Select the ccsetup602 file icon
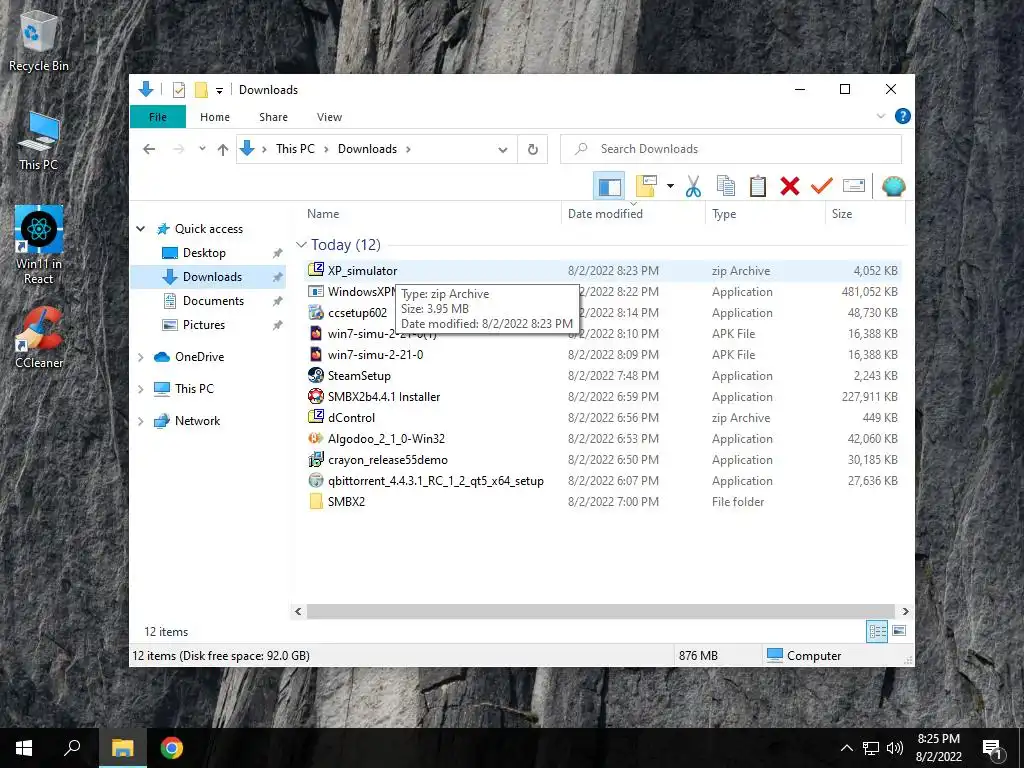1024x768 pixels. click(x=316, y=313)
